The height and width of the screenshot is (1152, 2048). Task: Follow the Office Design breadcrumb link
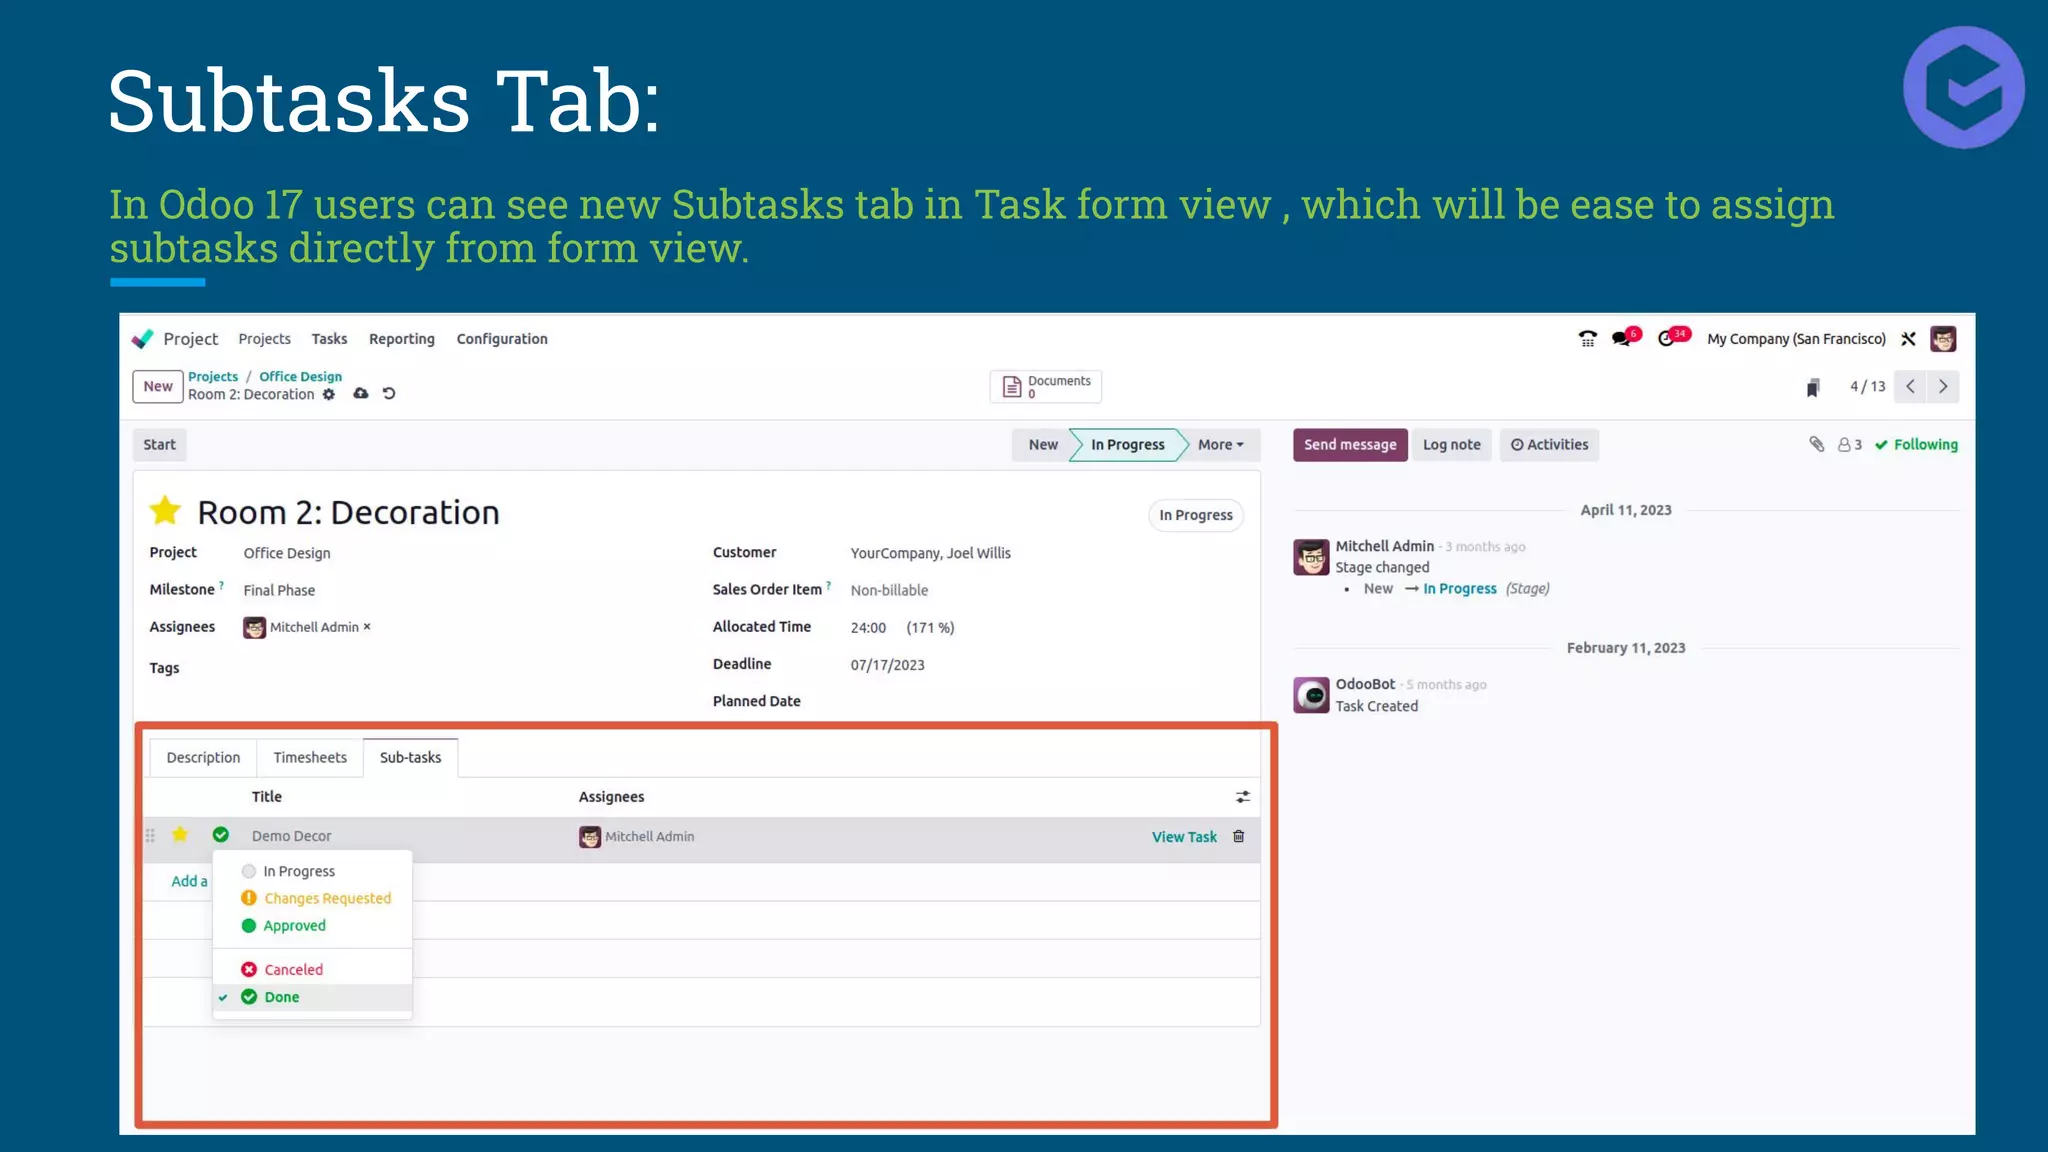point(300,376)
